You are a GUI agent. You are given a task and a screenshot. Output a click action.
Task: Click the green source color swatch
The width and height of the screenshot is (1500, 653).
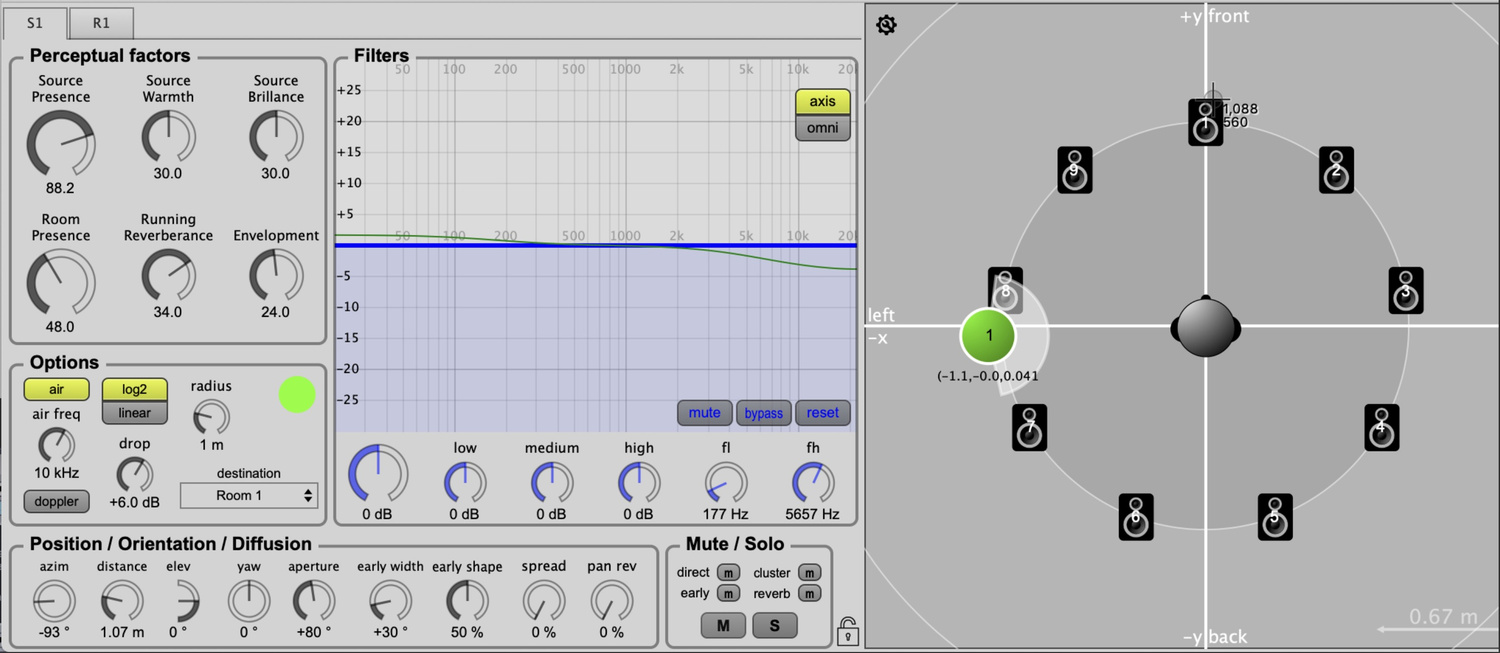coord(297,394)
